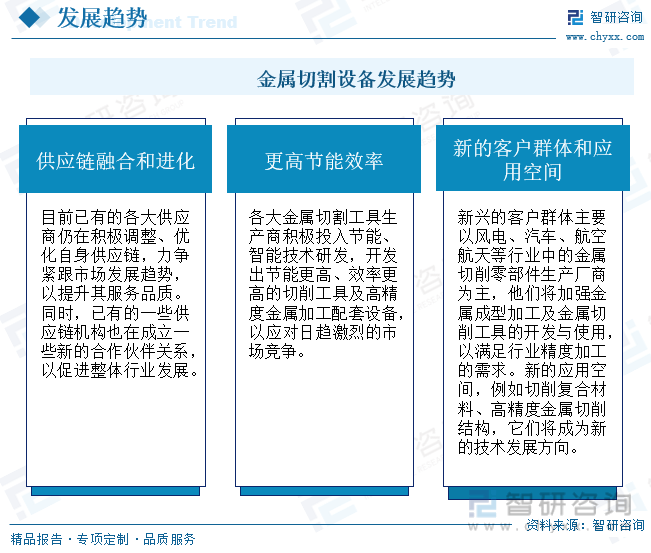This screenshot has height=553, width=651.
Task: Click the 智研咨询 logo icon at top right
Action: (x=575, y=17)
